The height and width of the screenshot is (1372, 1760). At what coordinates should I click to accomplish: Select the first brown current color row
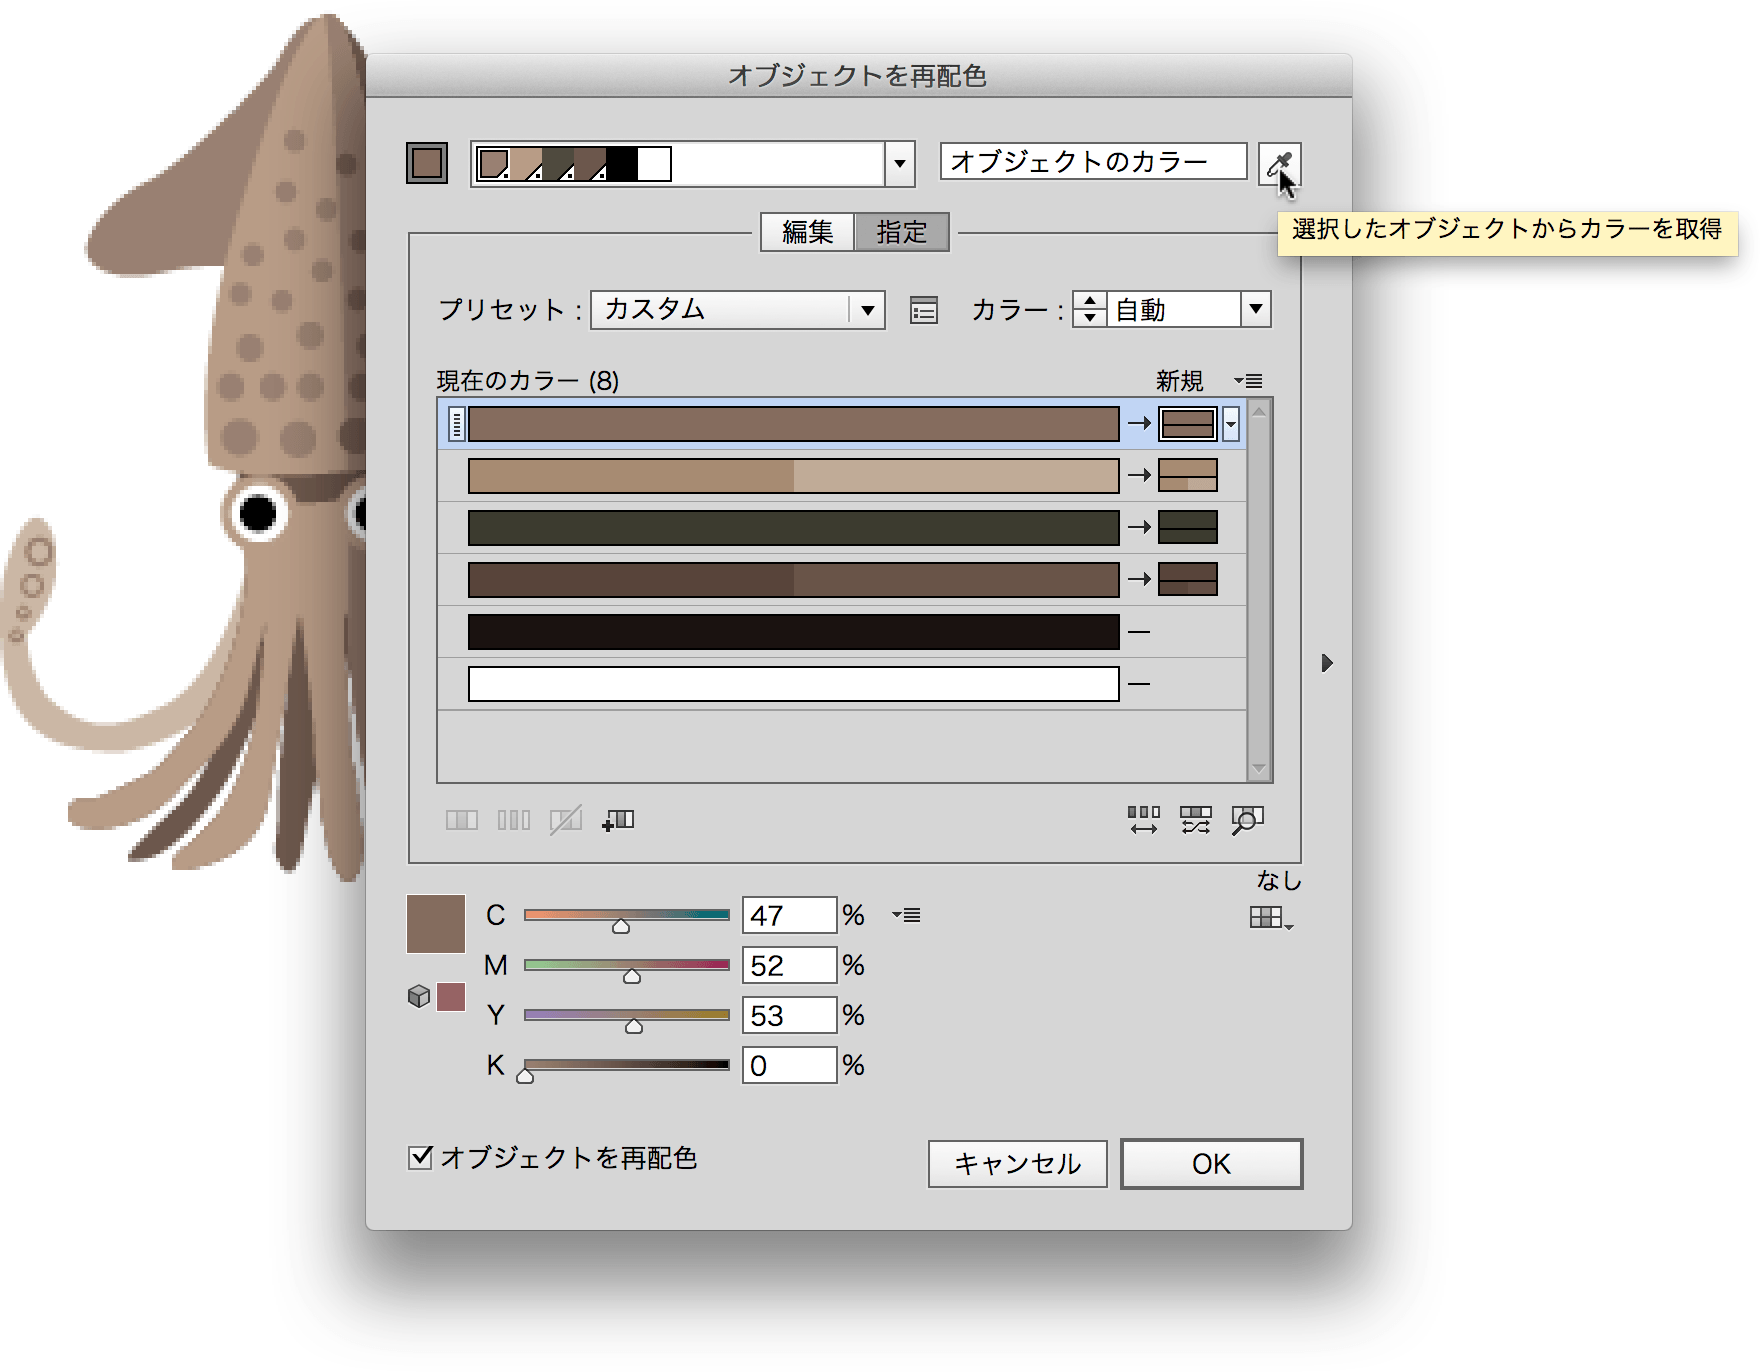click(793, 424)
